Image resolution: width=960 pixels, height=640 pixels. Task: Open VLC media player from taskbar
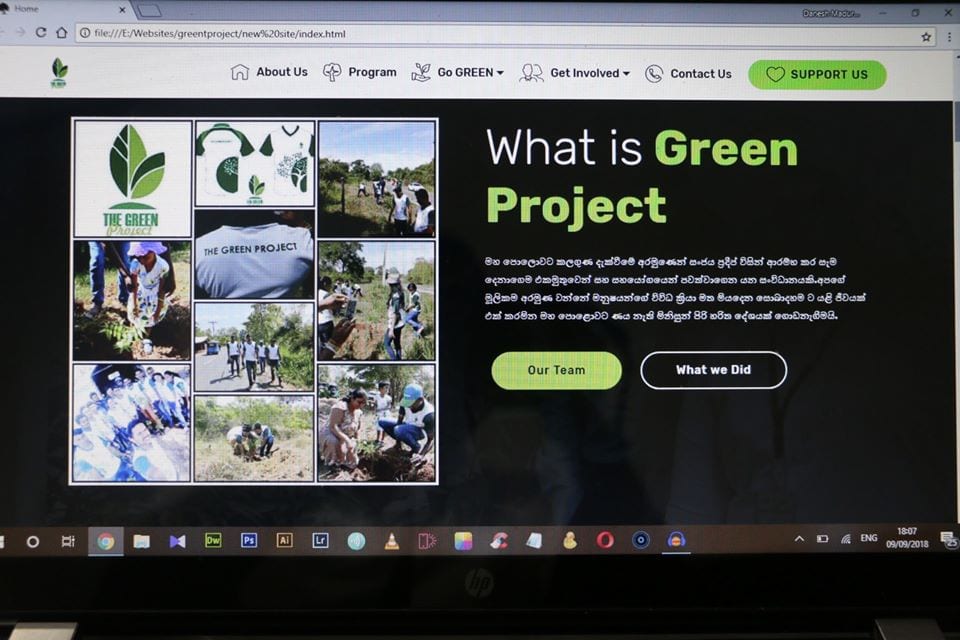pyautogui.click(x=392, y=541)
